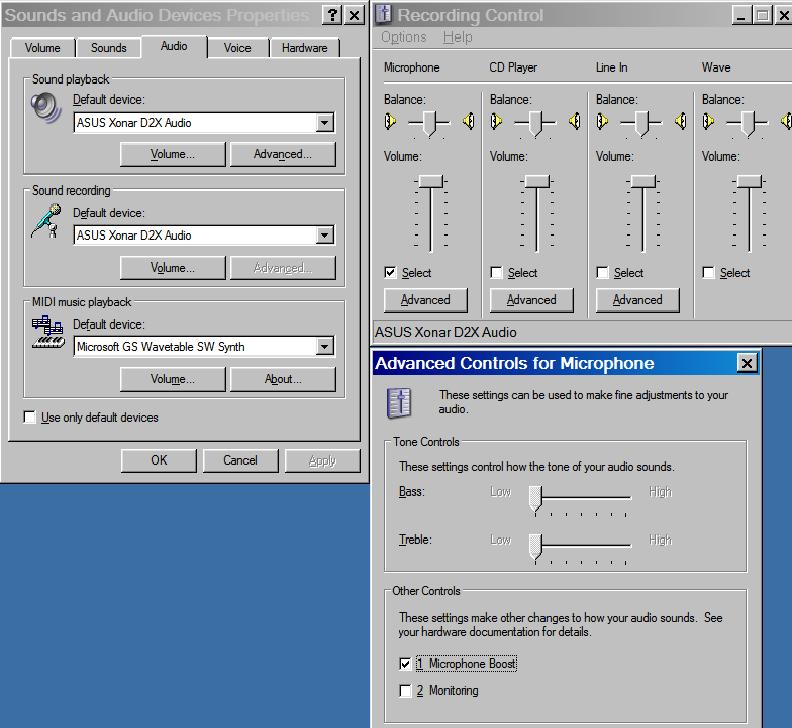
Task: Click the MIDI keyboard icon
Action: (x=48, y=332)
